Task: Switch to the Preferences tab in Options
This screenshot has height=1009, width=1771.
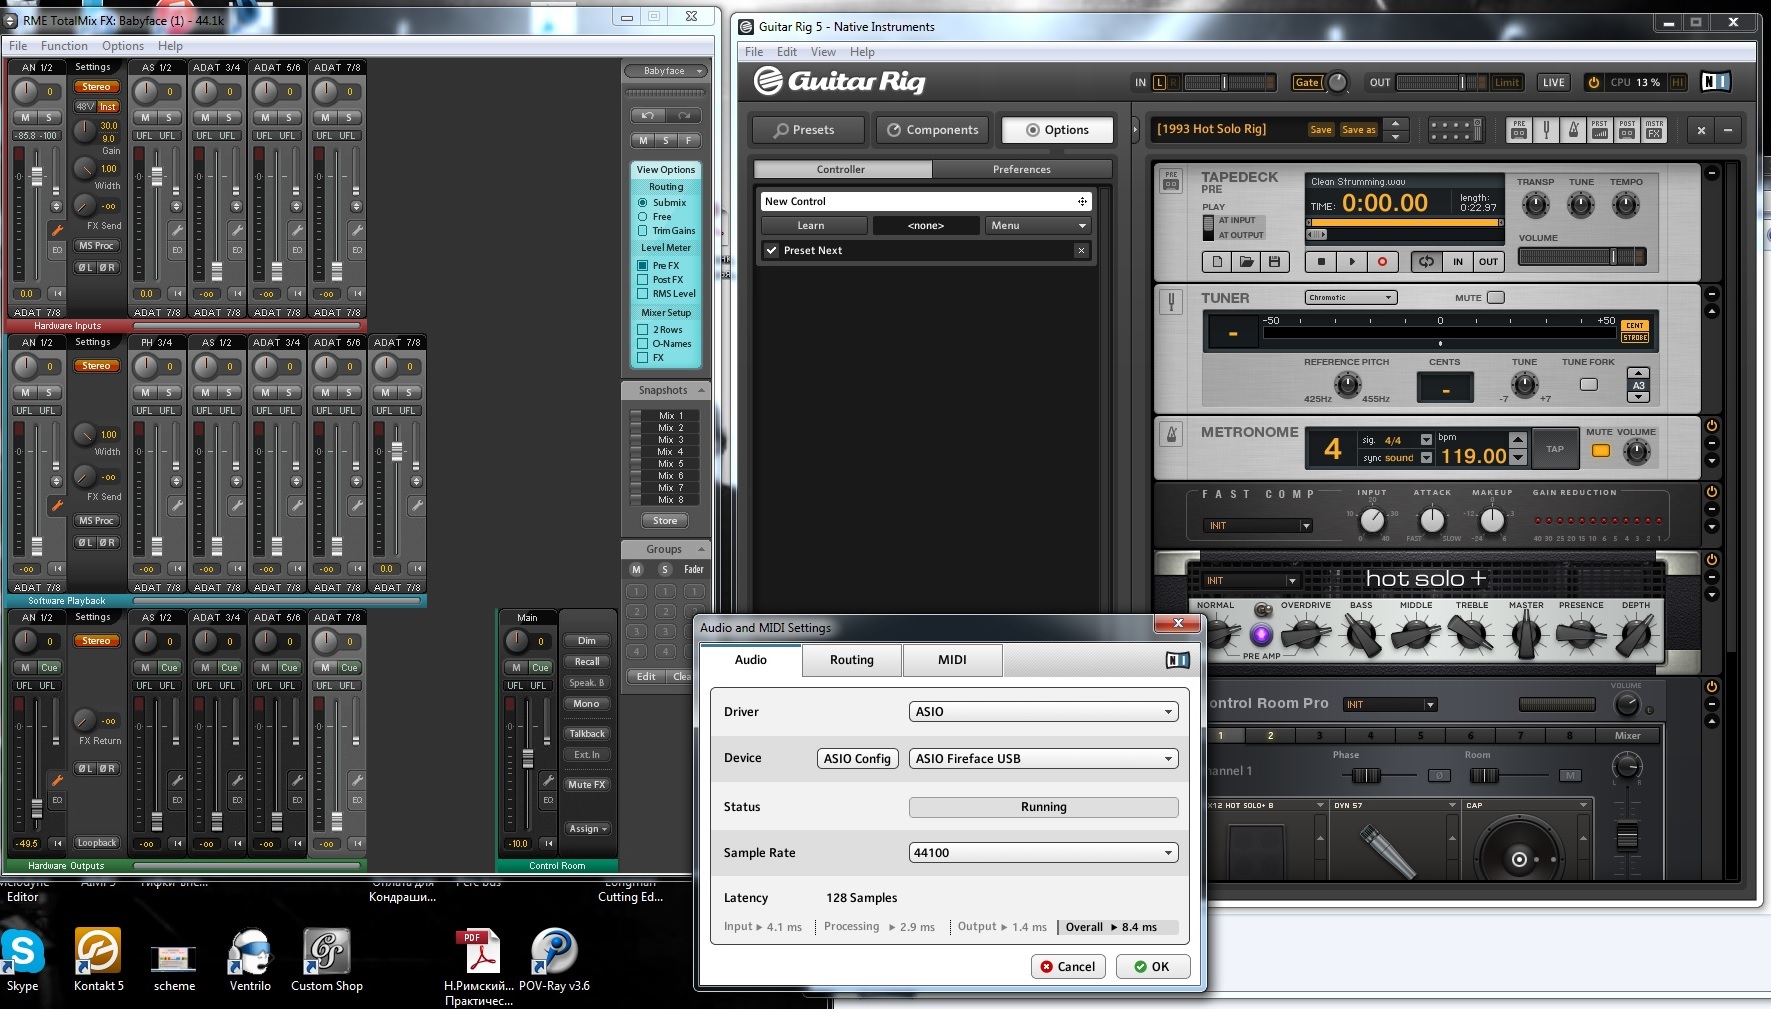Action: tap(1022, 170)
